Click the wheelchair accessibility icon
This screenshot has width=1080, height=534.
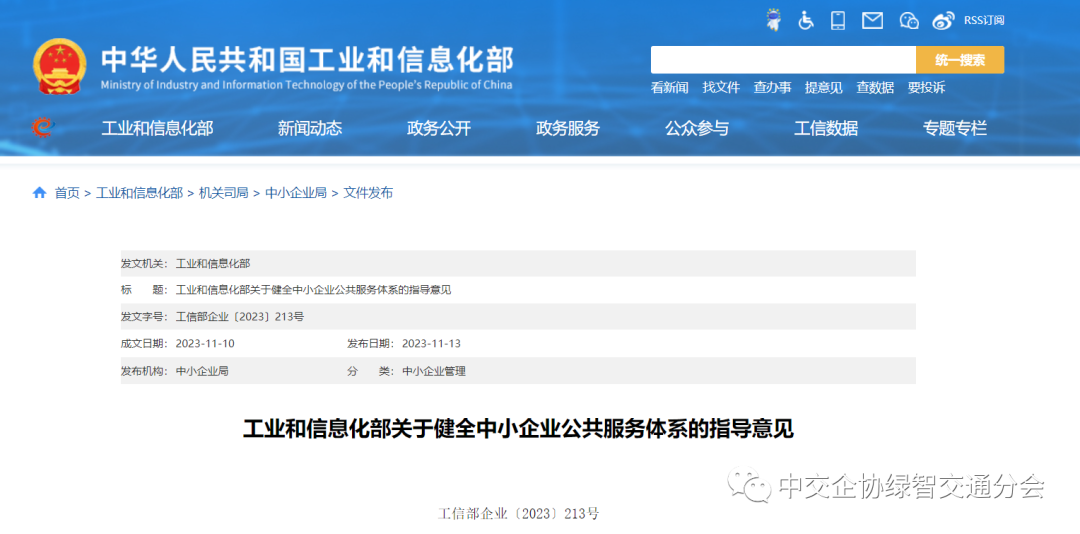(x=806, y=20)
